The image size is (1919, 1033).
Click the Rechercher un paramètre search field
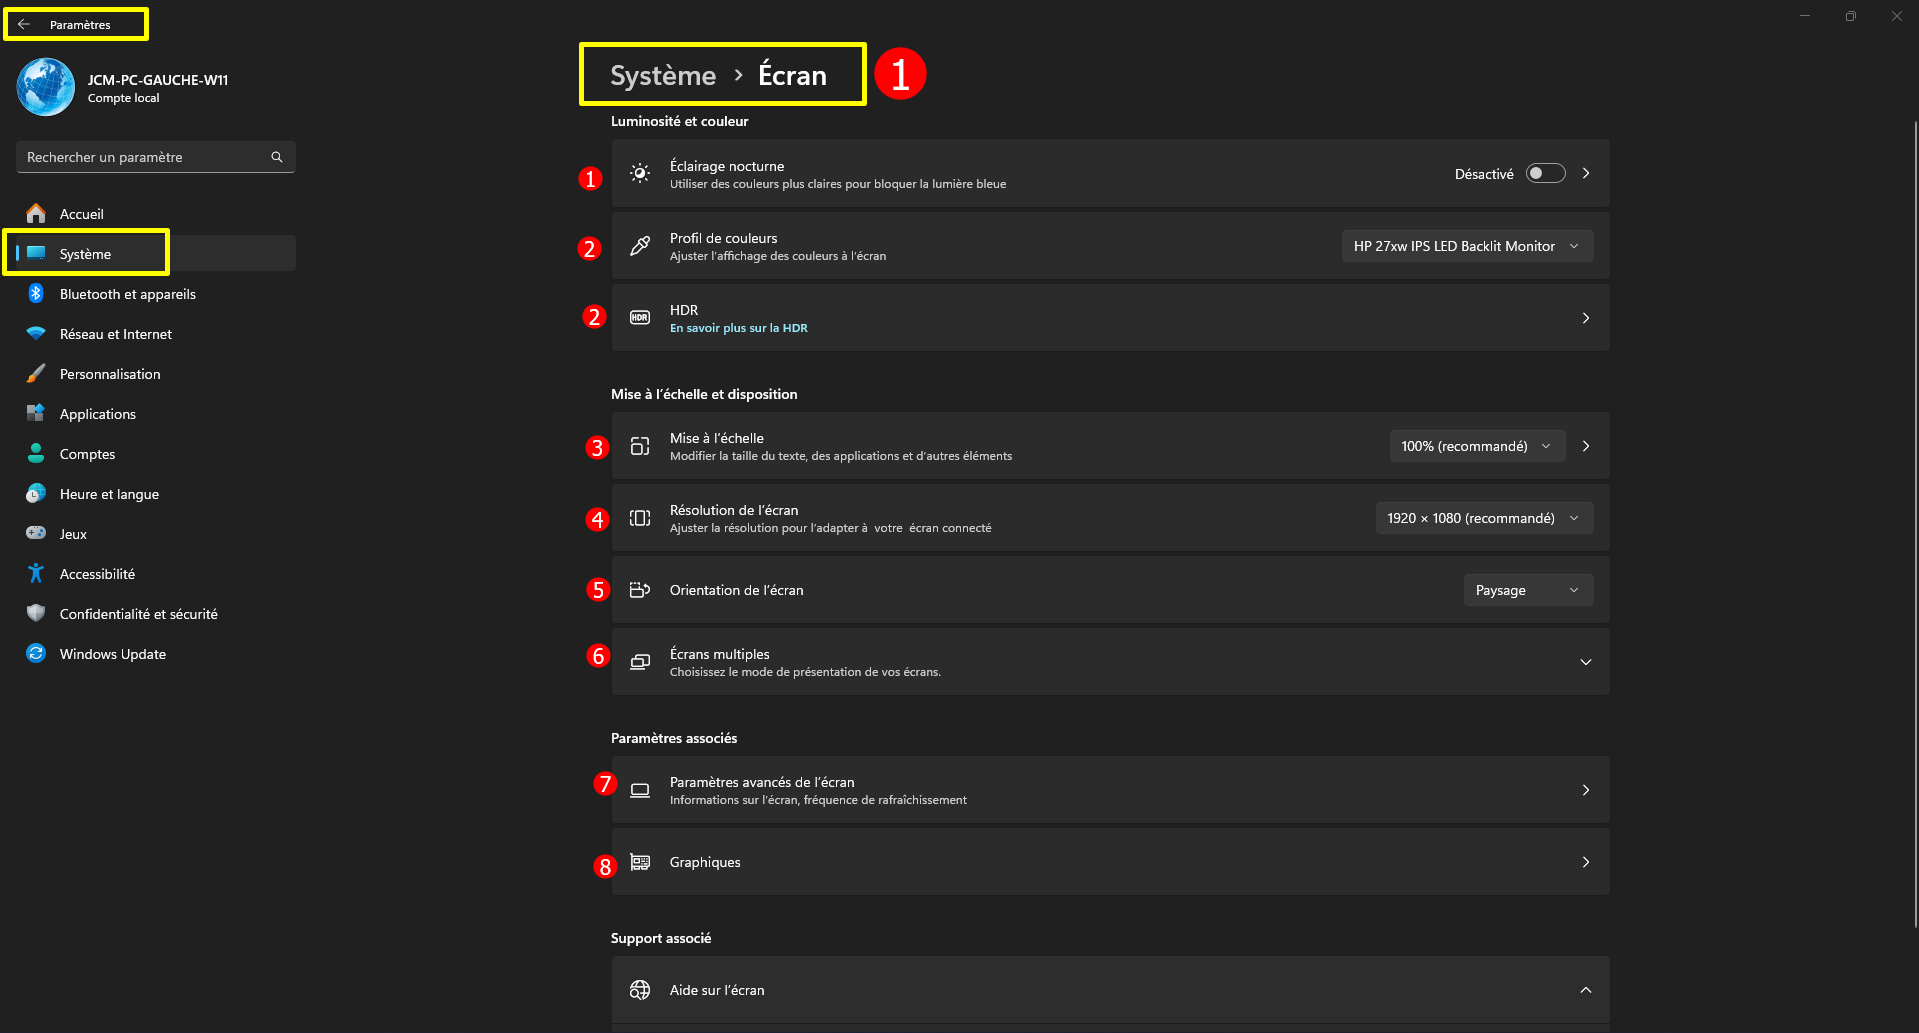[145, 157]
